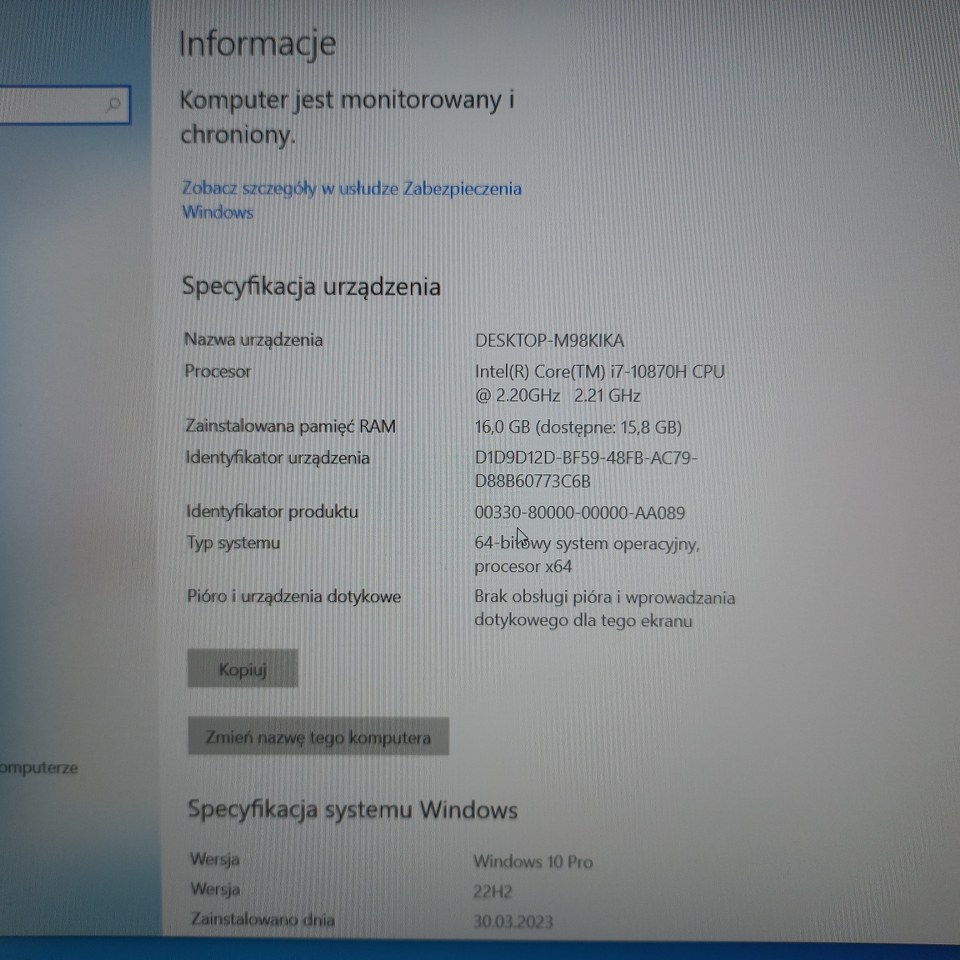Select 64-bitowy system operacyjny text

[x=587, y=543]
